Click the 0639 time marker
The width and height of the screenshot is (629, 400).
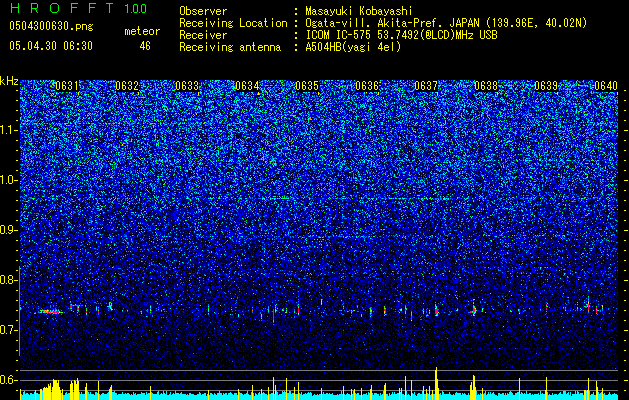coord(546,86)
